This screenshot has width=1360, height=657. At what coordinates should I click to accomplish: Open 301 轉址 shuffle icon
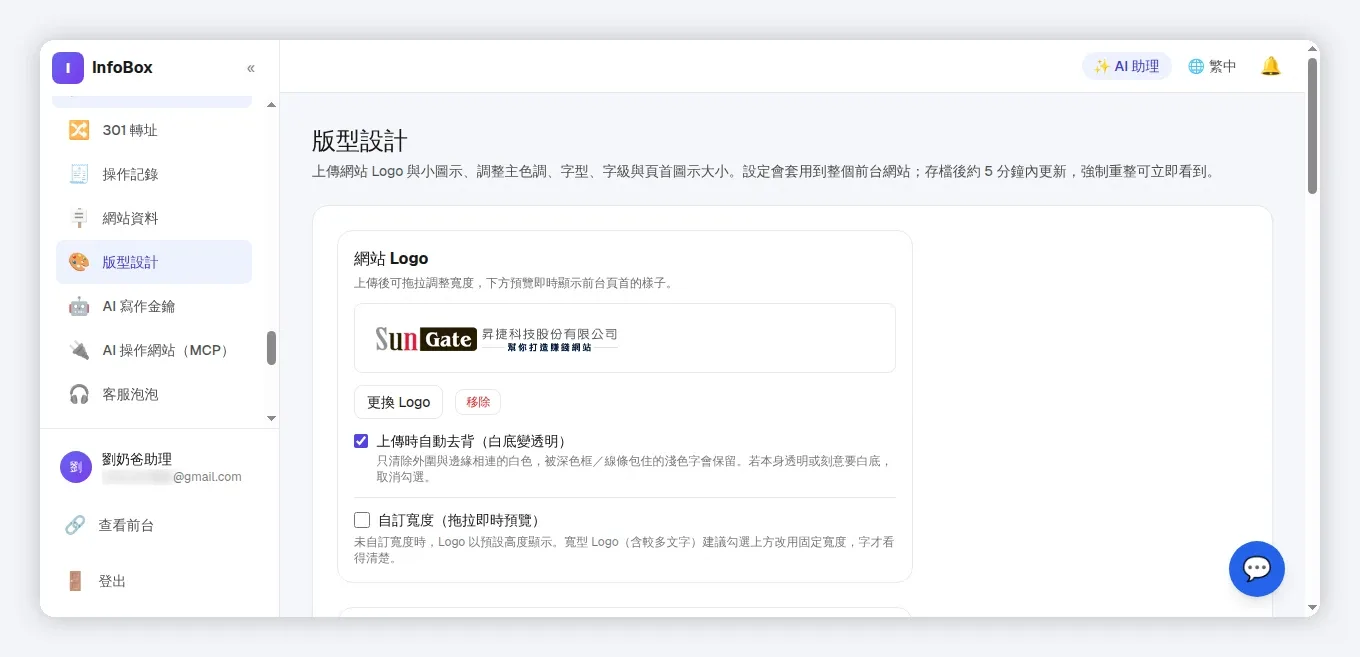(x=79, y=130)
